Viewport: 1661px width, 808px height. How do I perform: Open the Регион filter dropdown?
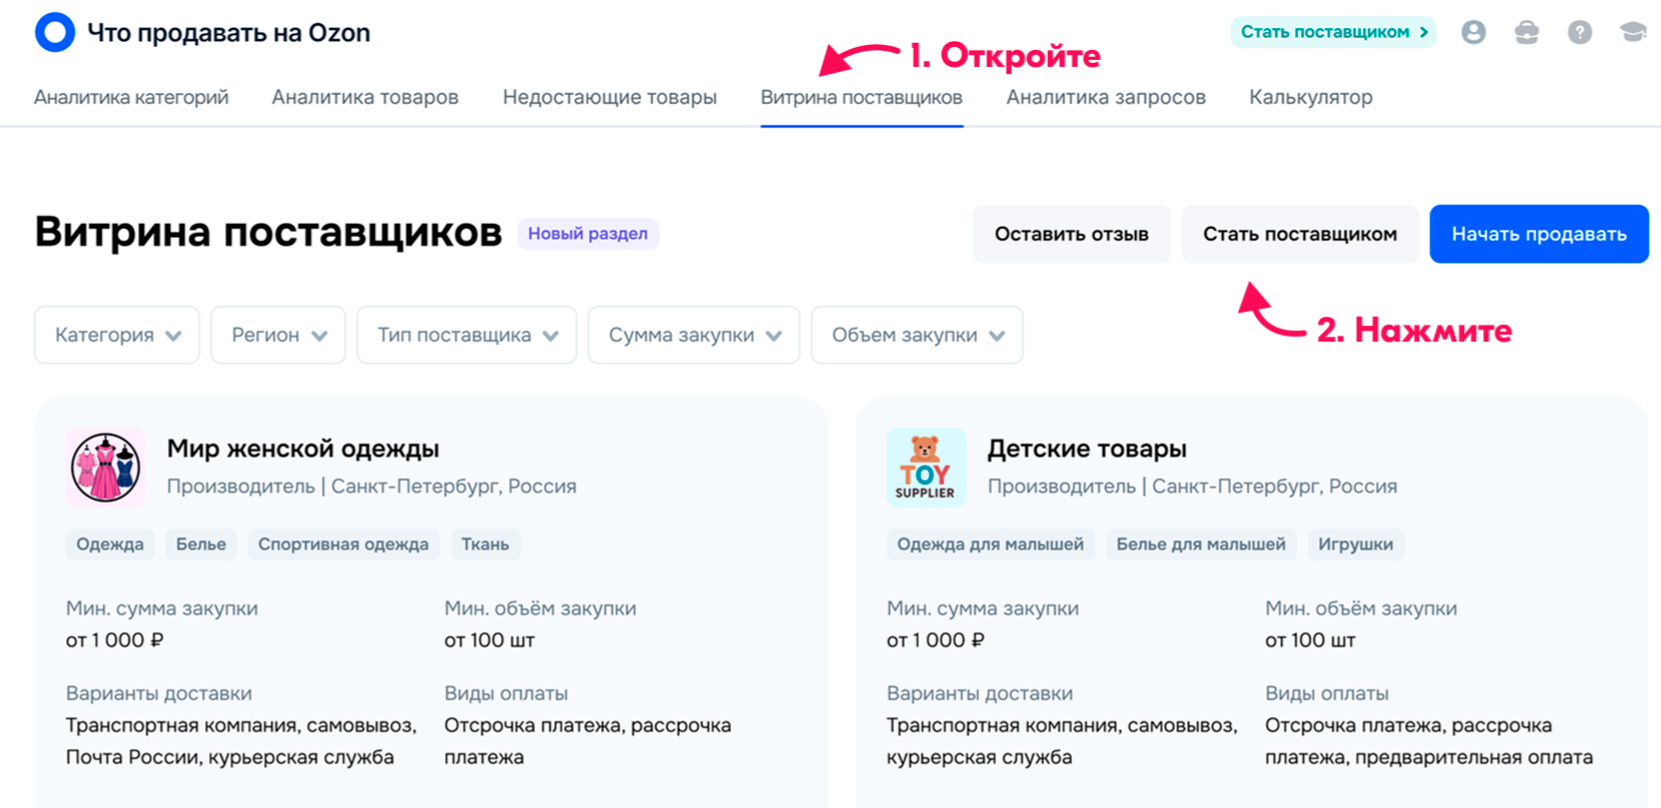coord(278,335)
